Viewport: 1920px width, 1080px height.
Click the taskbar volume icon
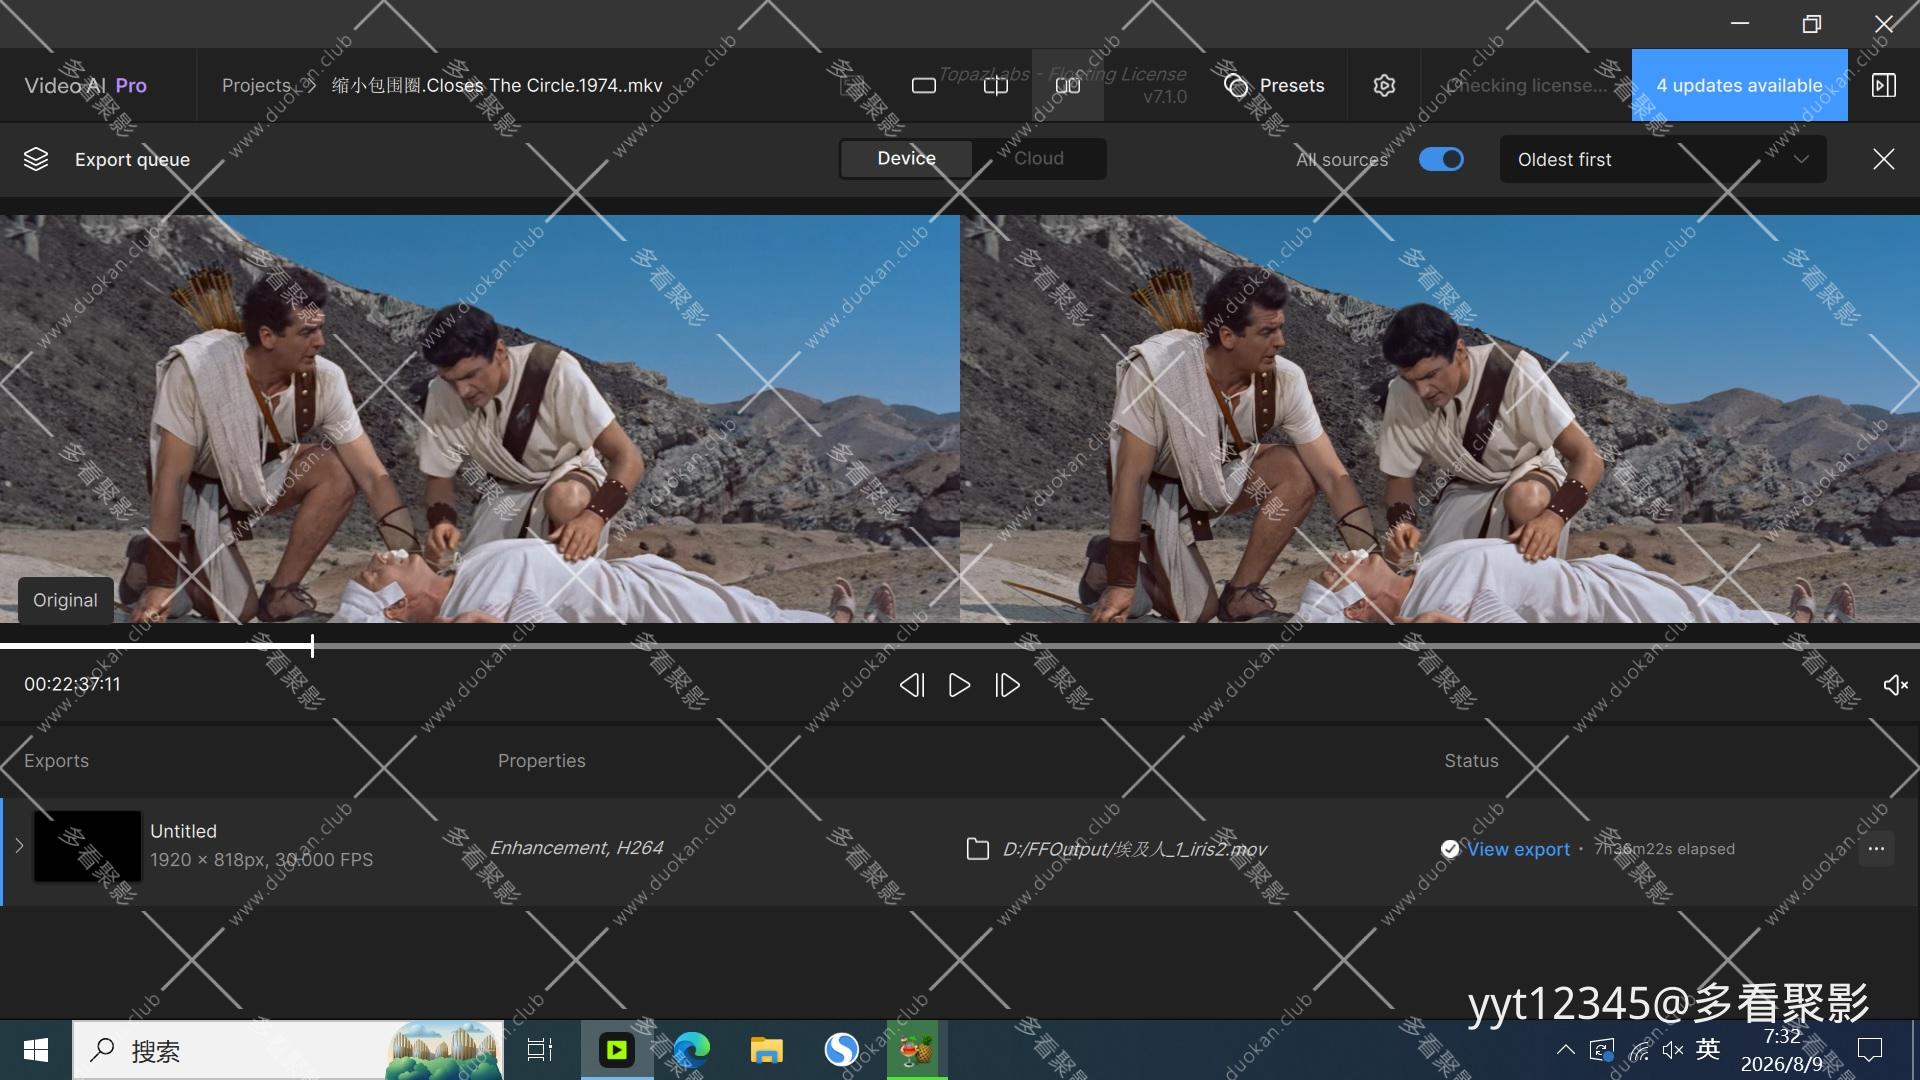(x=1672, y=1050)
